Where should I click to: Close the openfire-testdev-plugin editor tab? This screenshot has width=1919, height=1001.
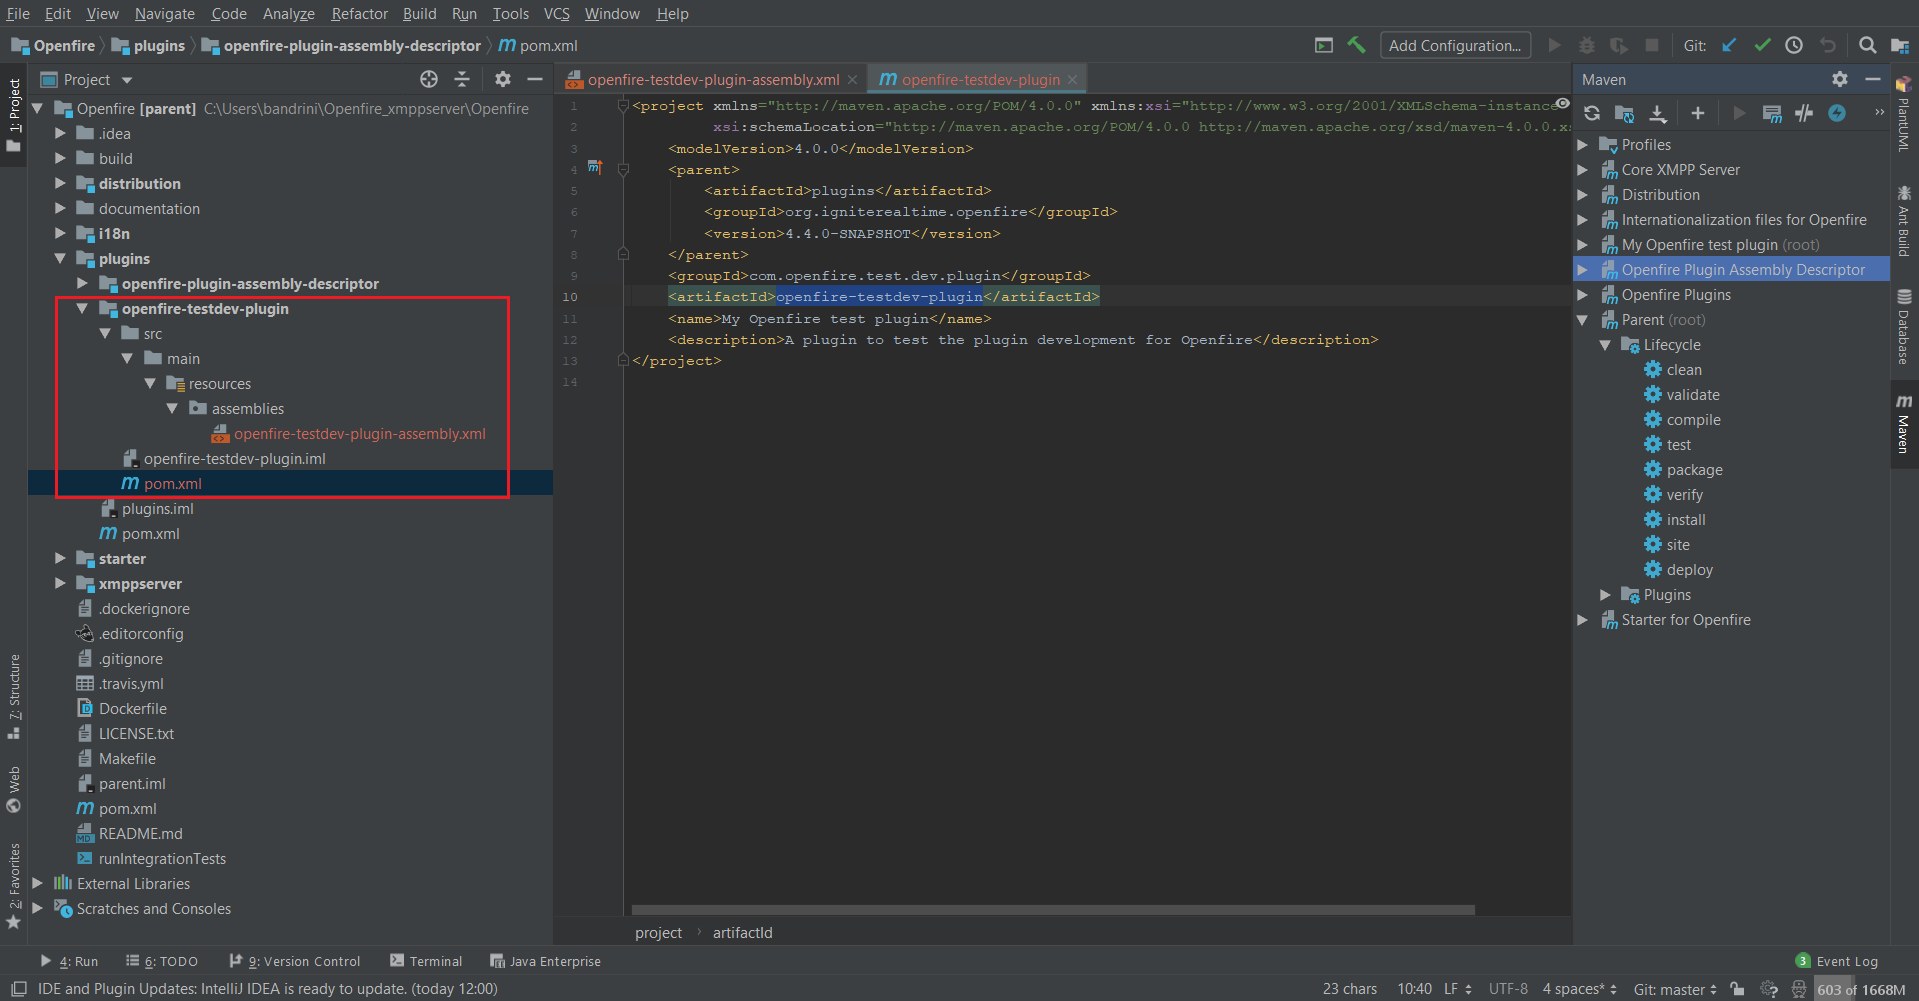[1072, 80]
